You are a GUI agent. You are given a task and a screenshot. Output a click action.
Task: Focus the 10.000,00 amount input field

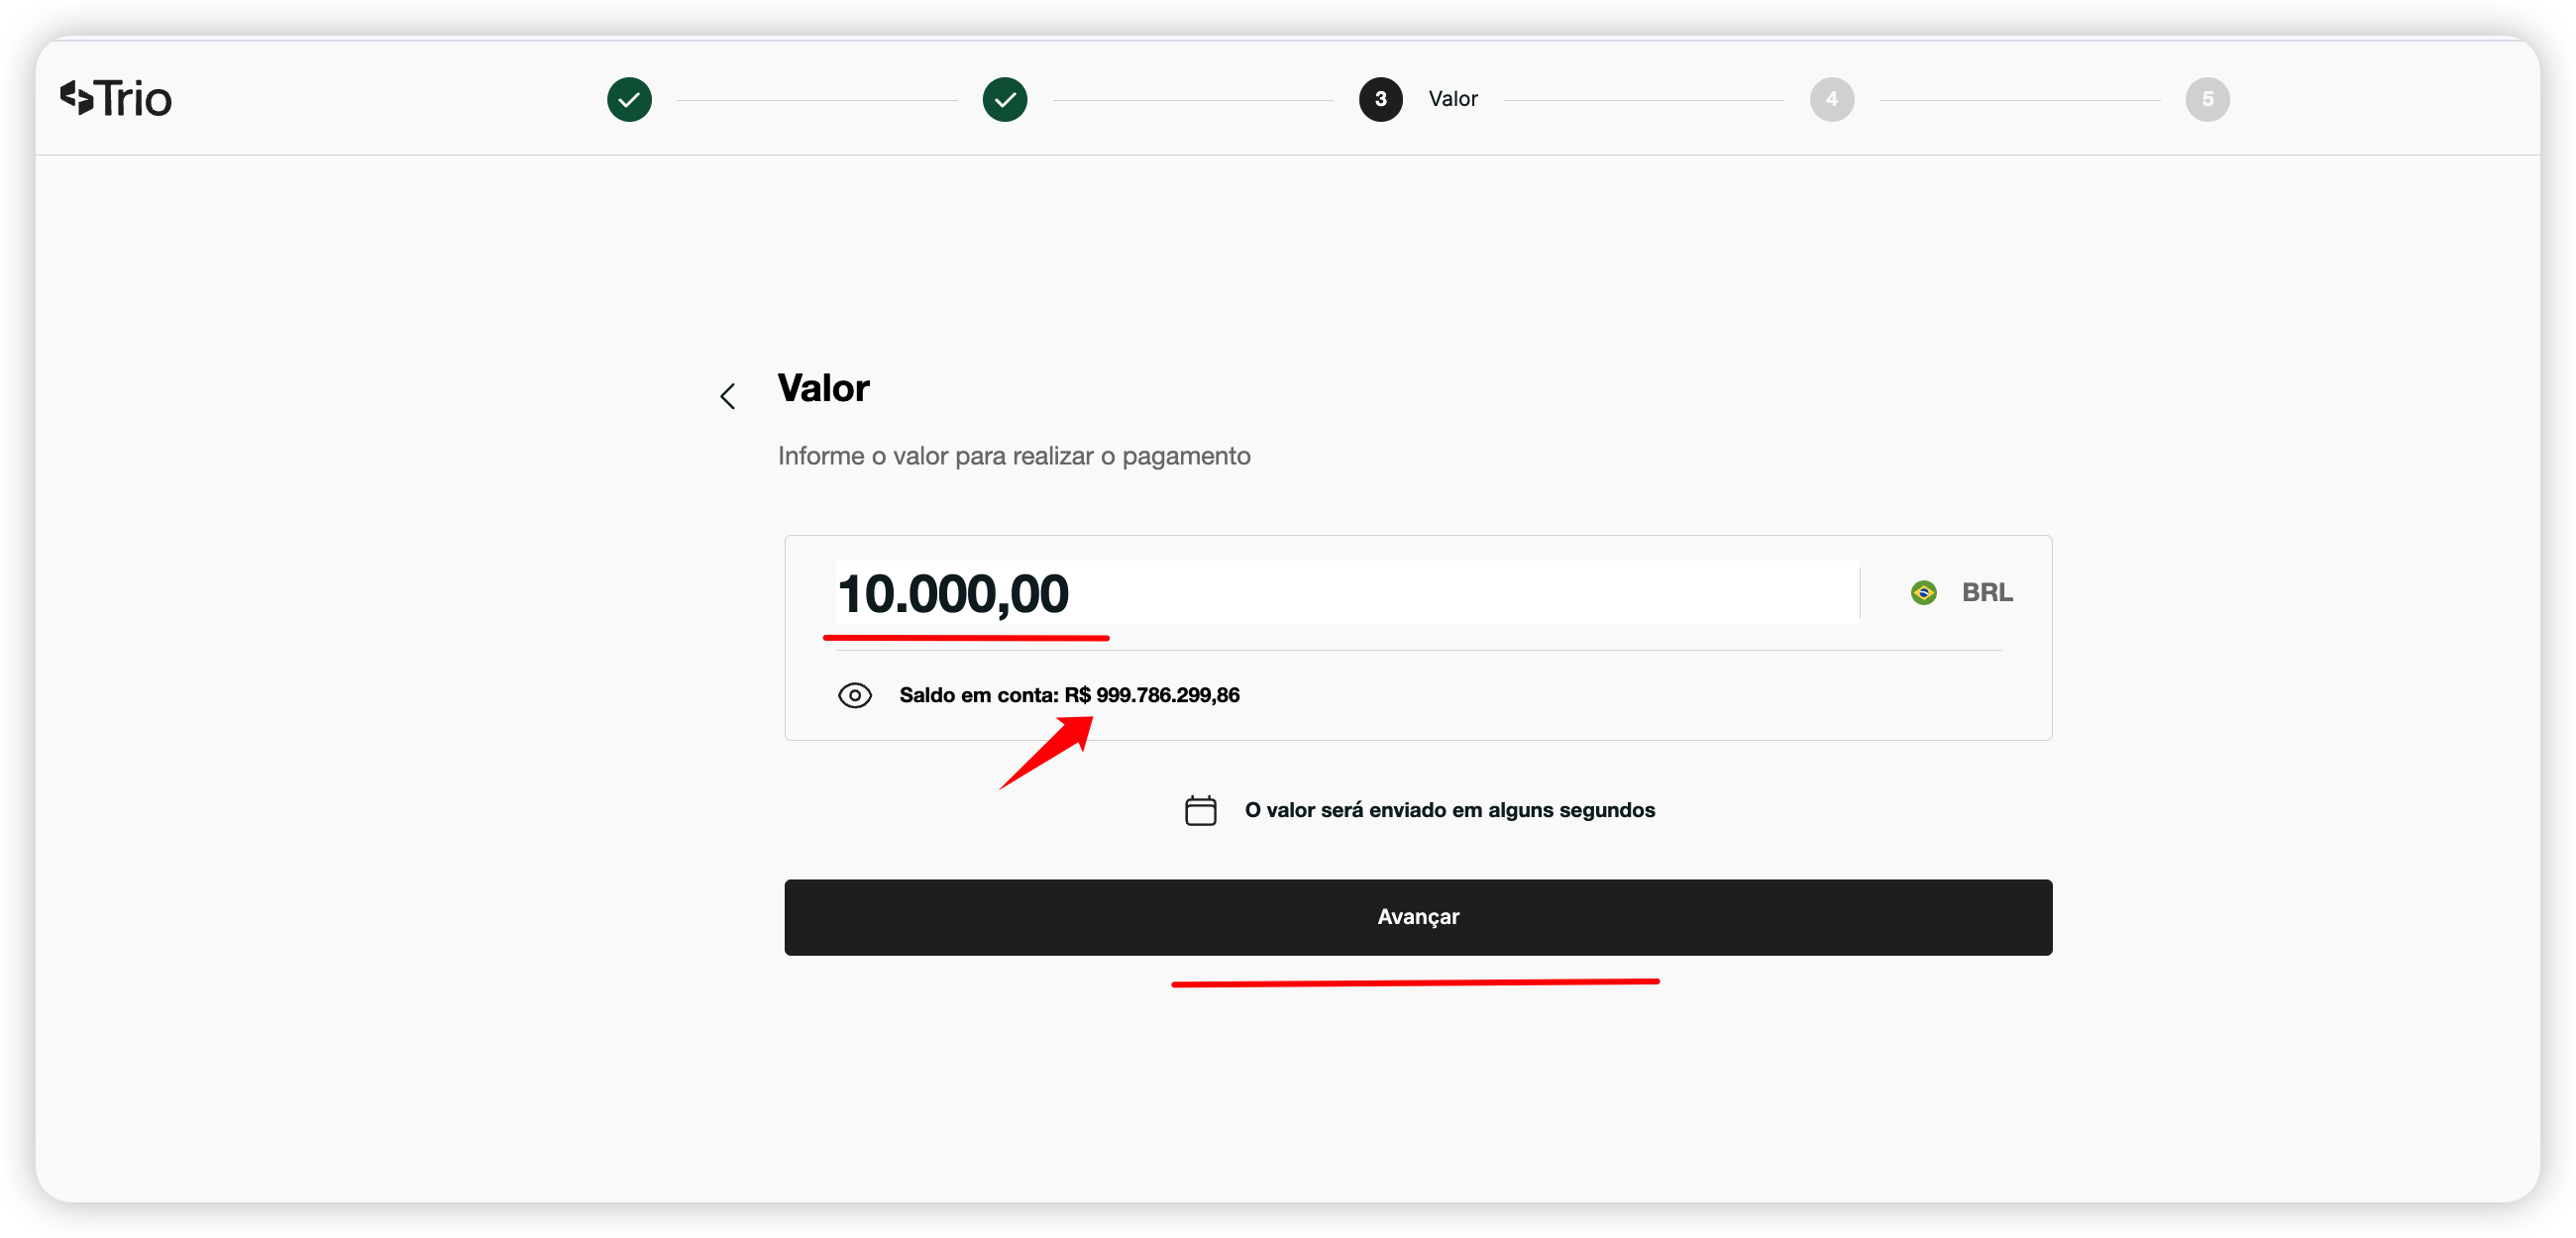(x=1346, y=593)
